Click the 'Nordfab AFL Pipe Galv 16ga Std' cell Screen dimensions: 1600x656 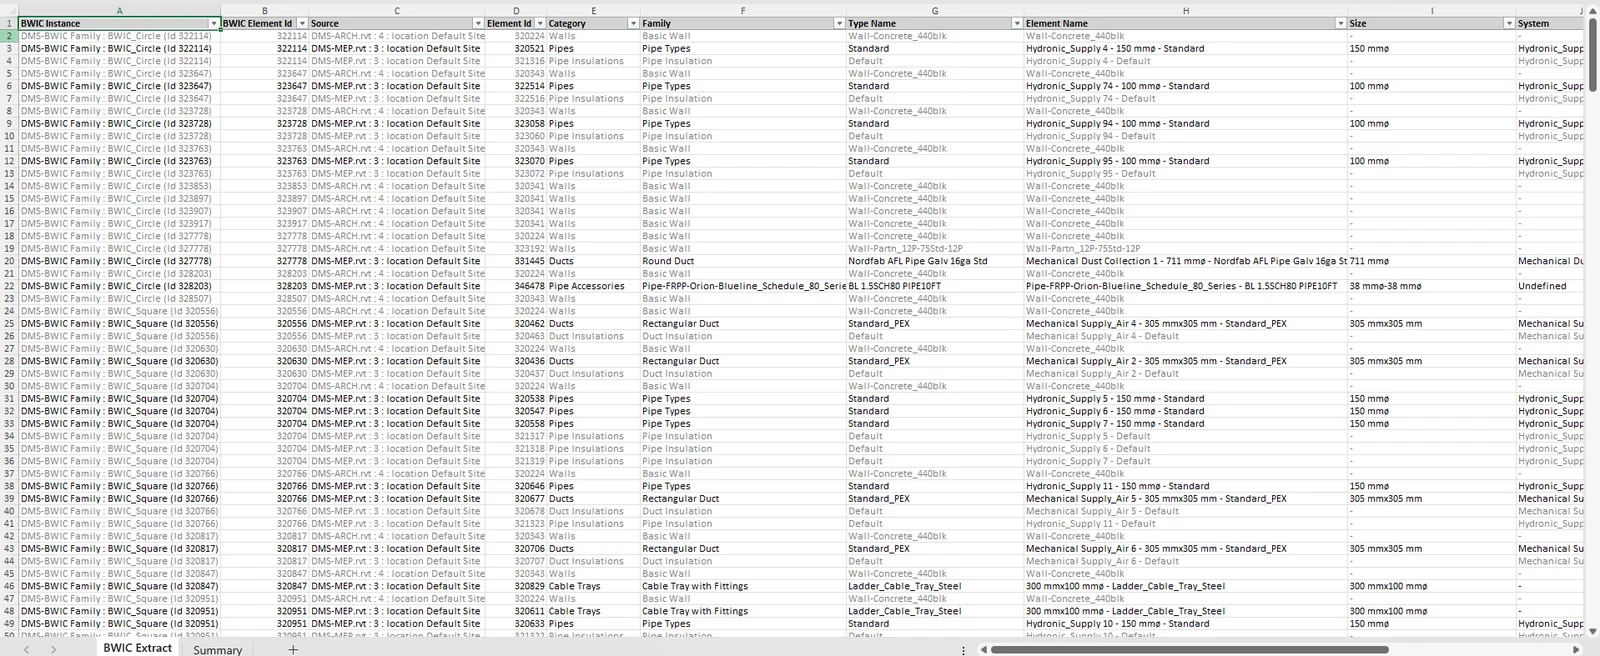point(935,261)
